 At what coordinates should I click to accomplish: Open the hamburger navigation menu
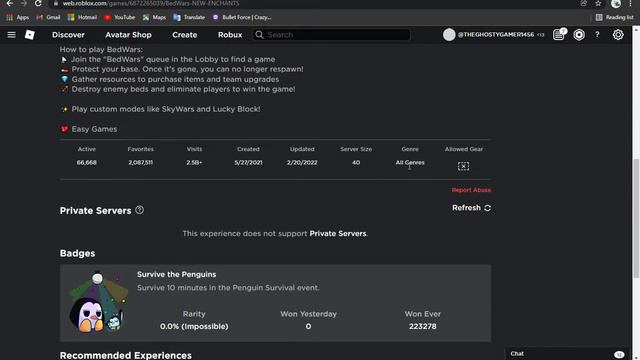11,35
